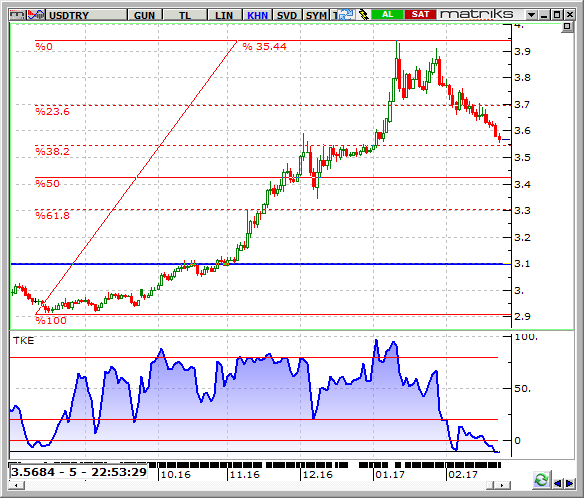
Task: Click the blue right arrow navigation icon
Action: (x=570, y=483)
